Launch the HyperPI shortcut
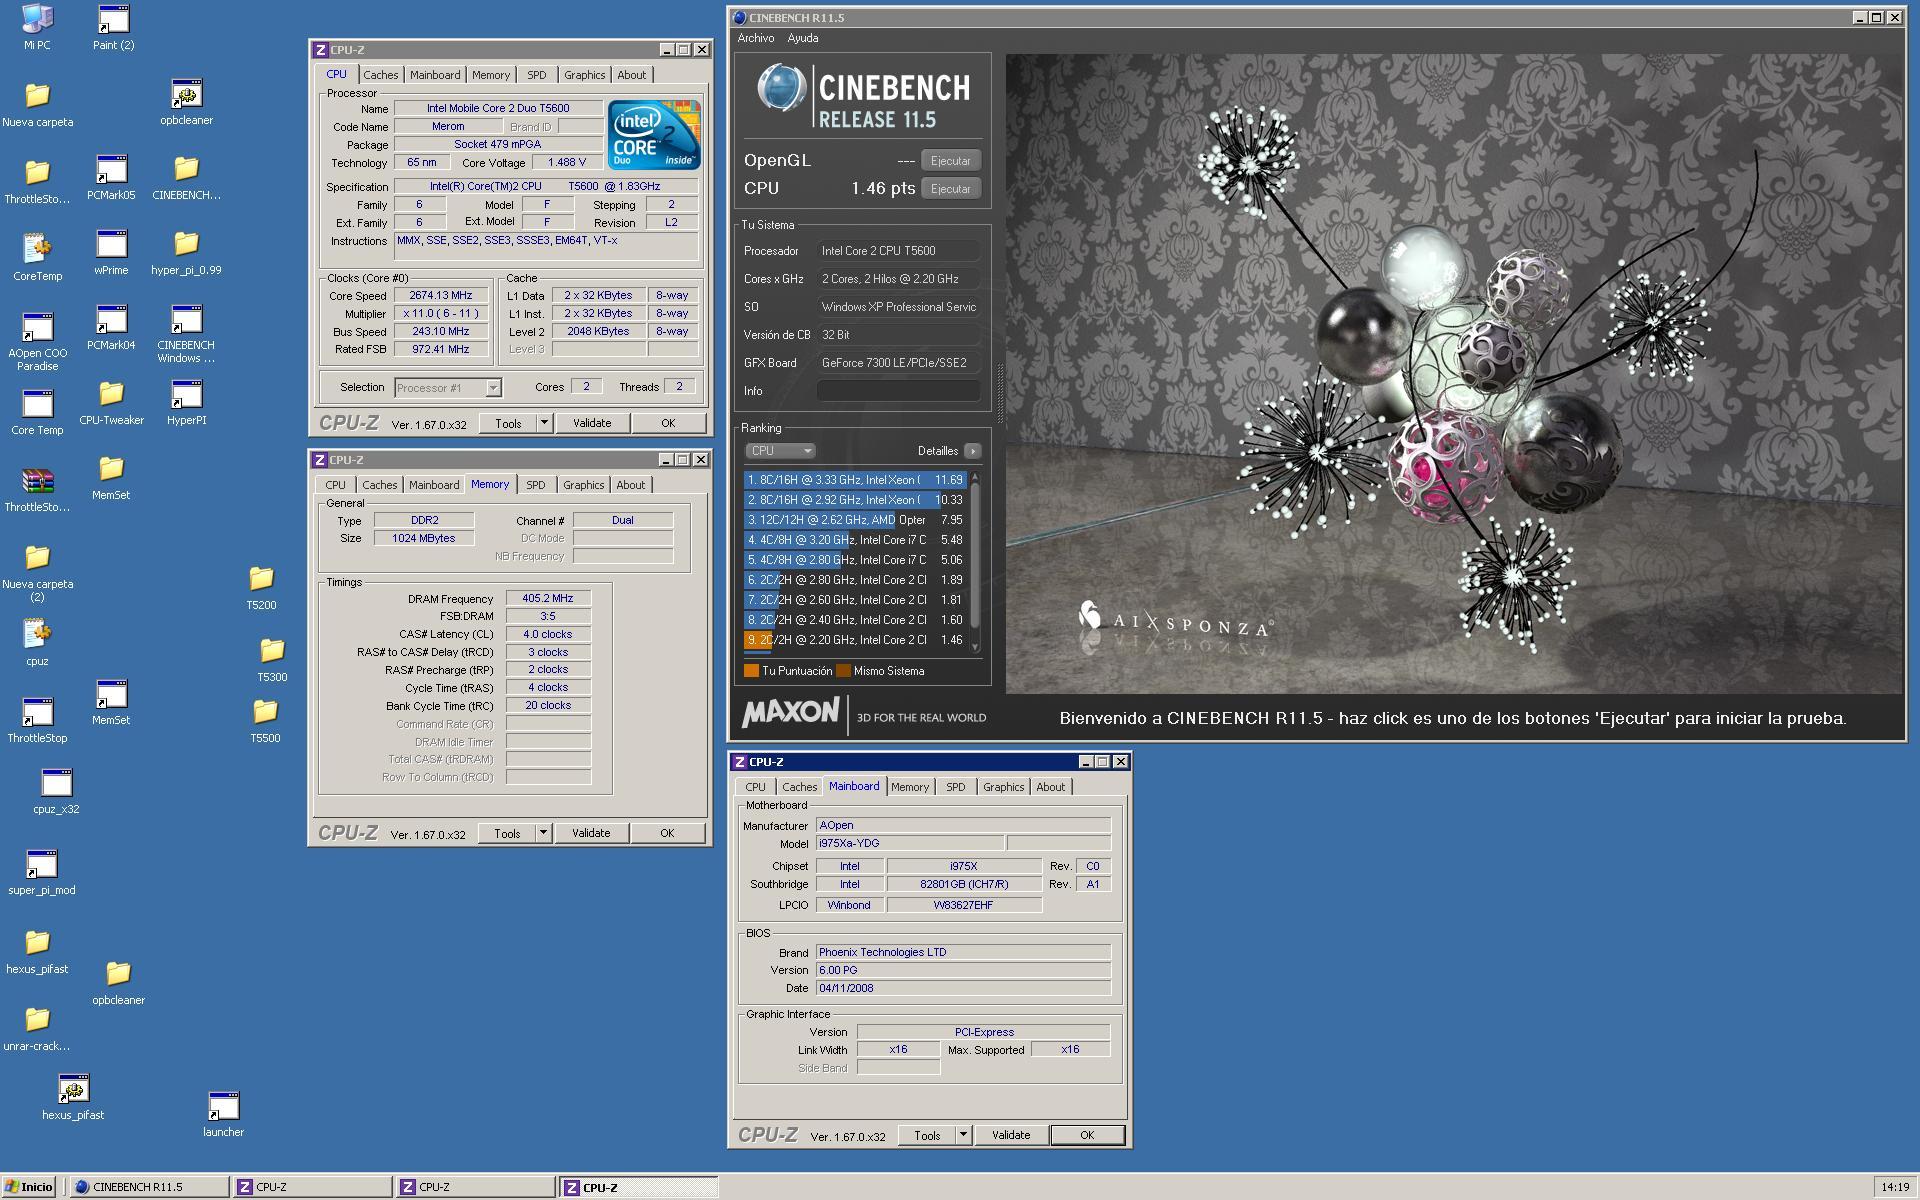The height and width of the screenshot is (1200, 1920). click(x=186, y=402)
